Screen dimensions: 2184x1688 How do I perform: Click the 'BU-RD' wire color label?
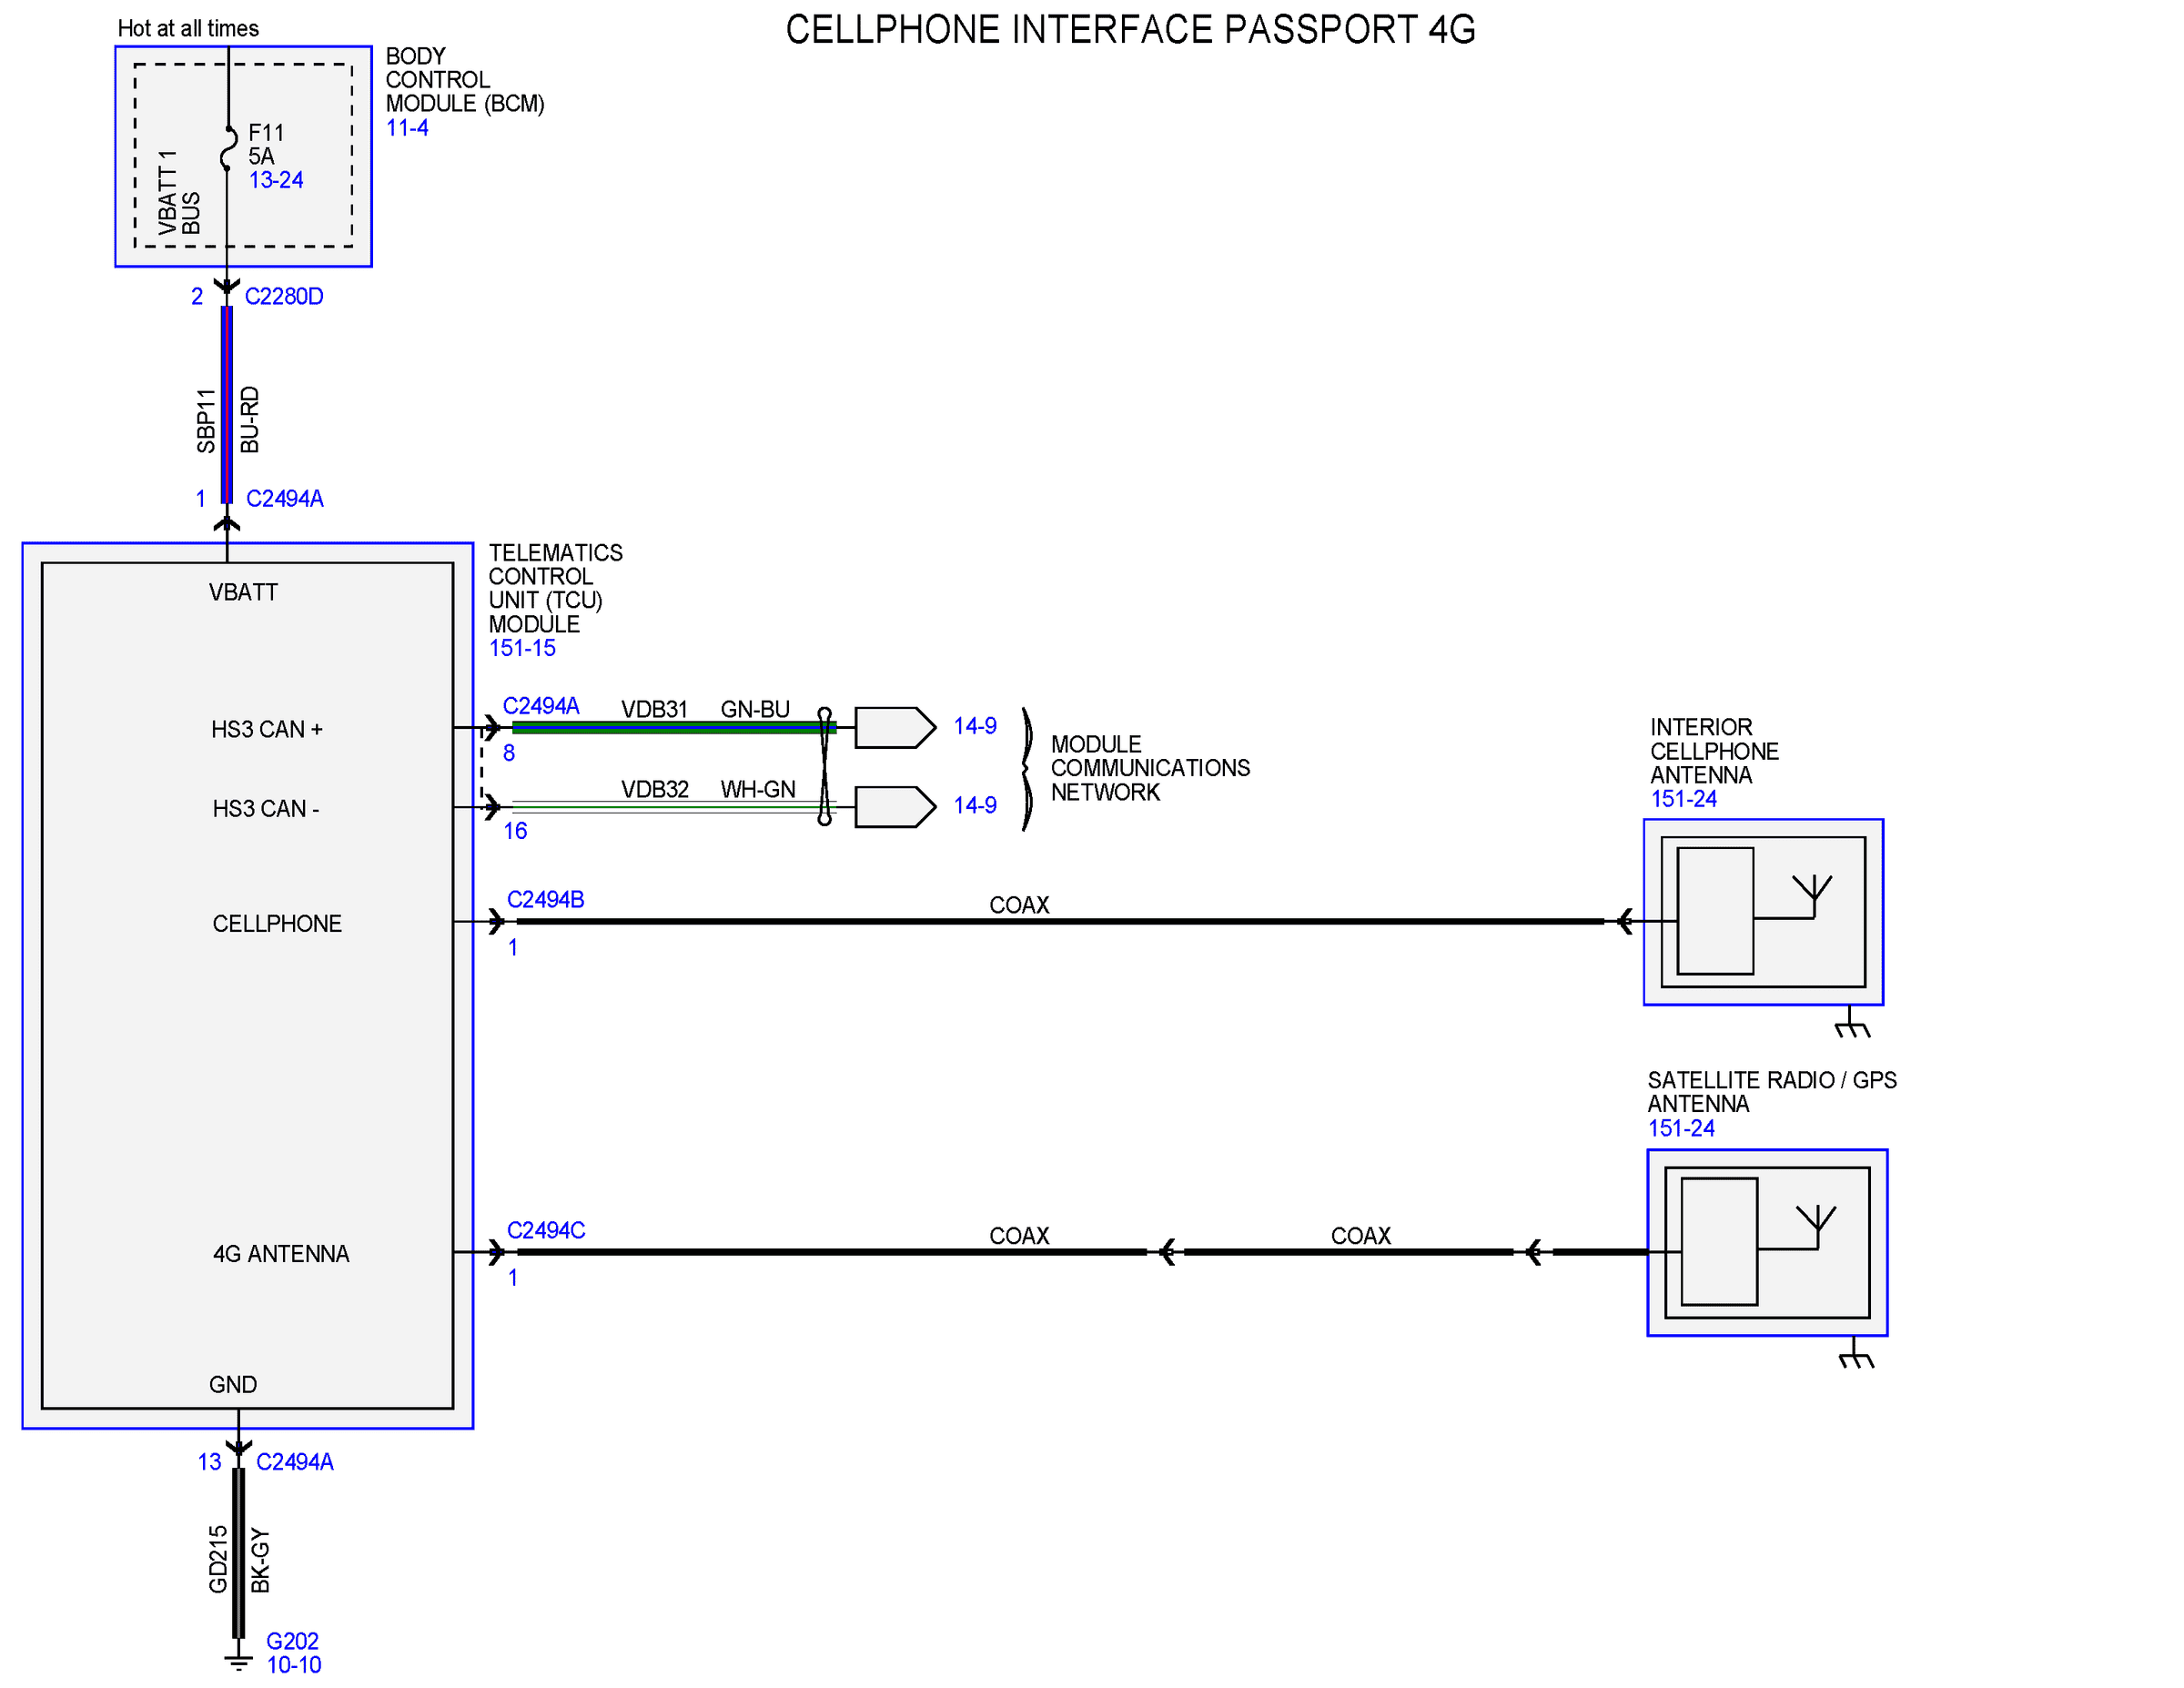(x=250, y=420)
